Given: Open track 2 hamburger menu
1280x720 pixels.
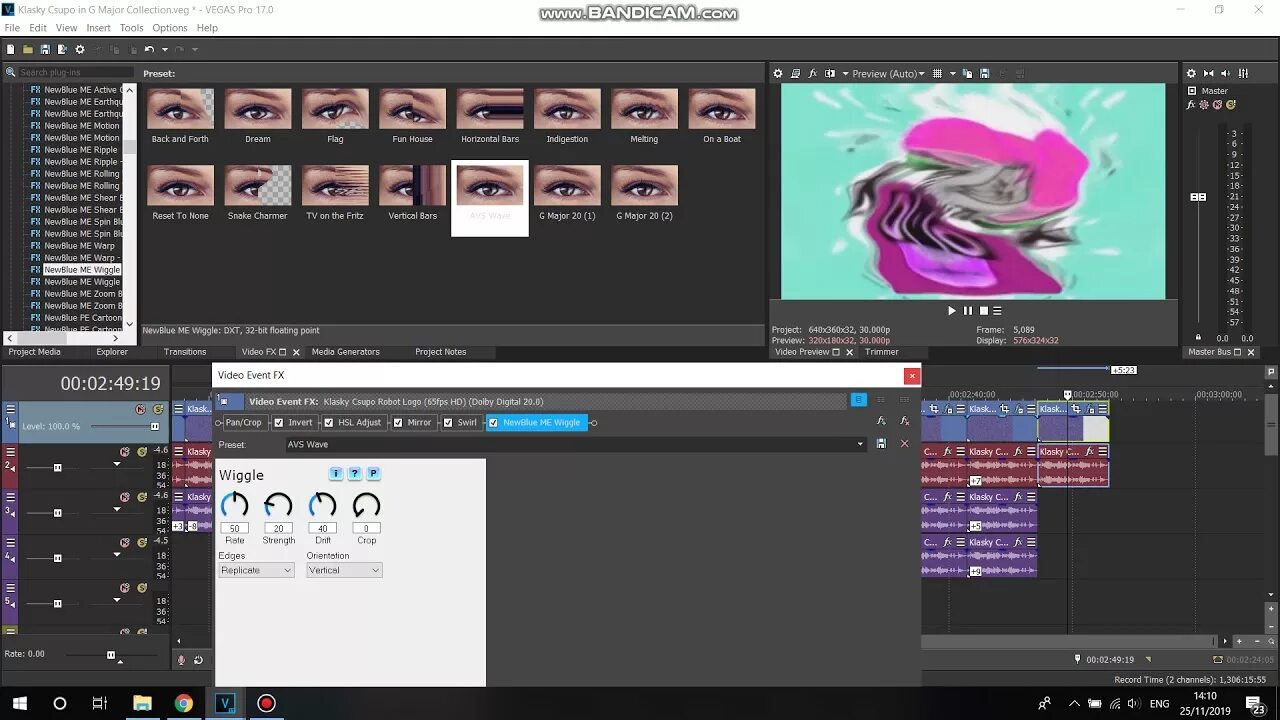Looking at the screenshot, I should [11, 452].
